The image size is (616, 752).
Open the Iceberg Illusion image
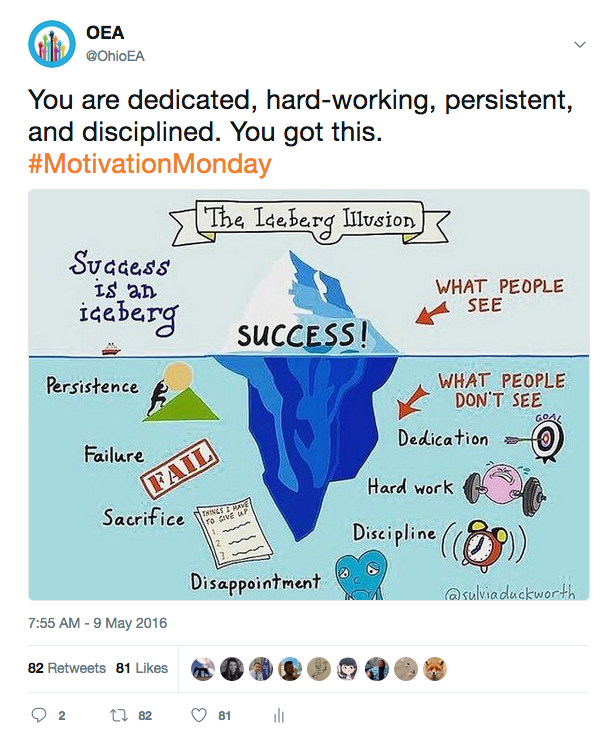(308, 395)
